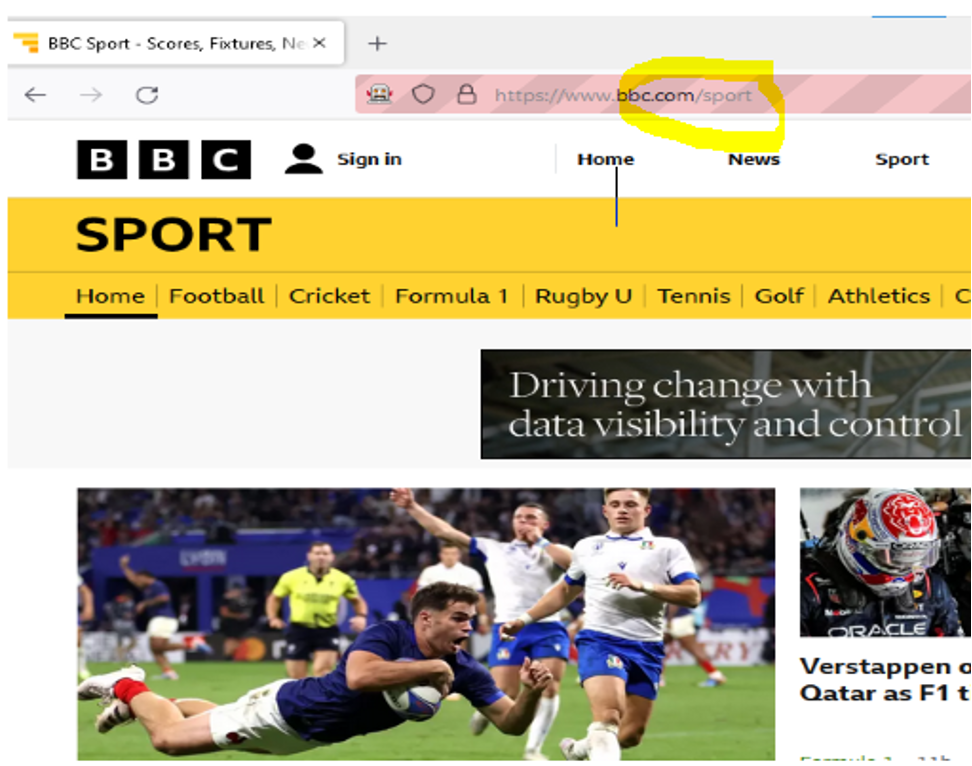Go to the Formula 1 section
972x766 pixels.
[451, 296]
